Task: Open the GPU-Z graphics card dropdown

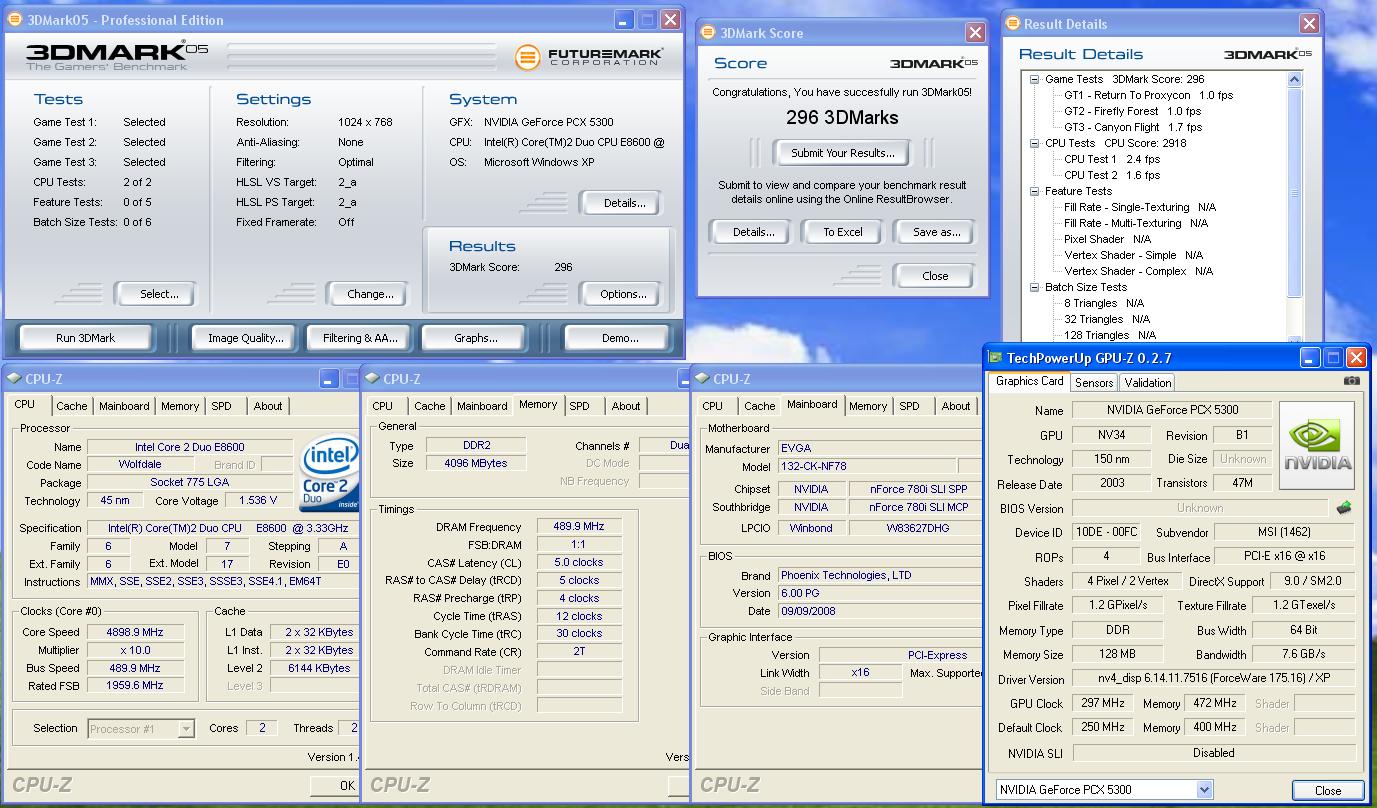Action: 1204,789
